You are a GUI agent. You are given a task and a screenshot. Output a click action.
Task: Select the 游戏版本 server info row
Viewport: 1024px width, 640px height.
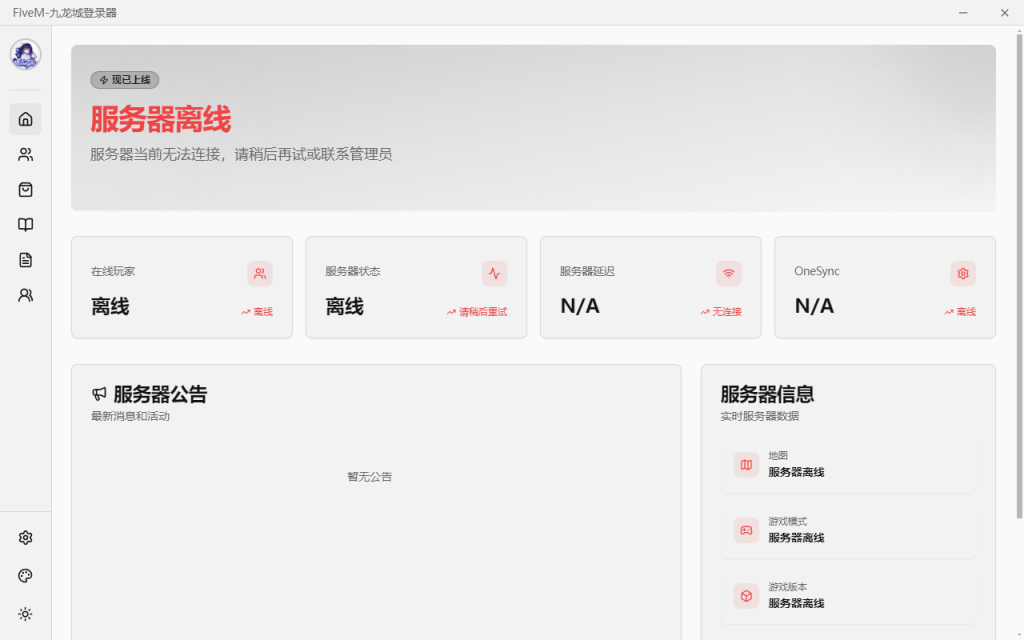tap(848, 596)
